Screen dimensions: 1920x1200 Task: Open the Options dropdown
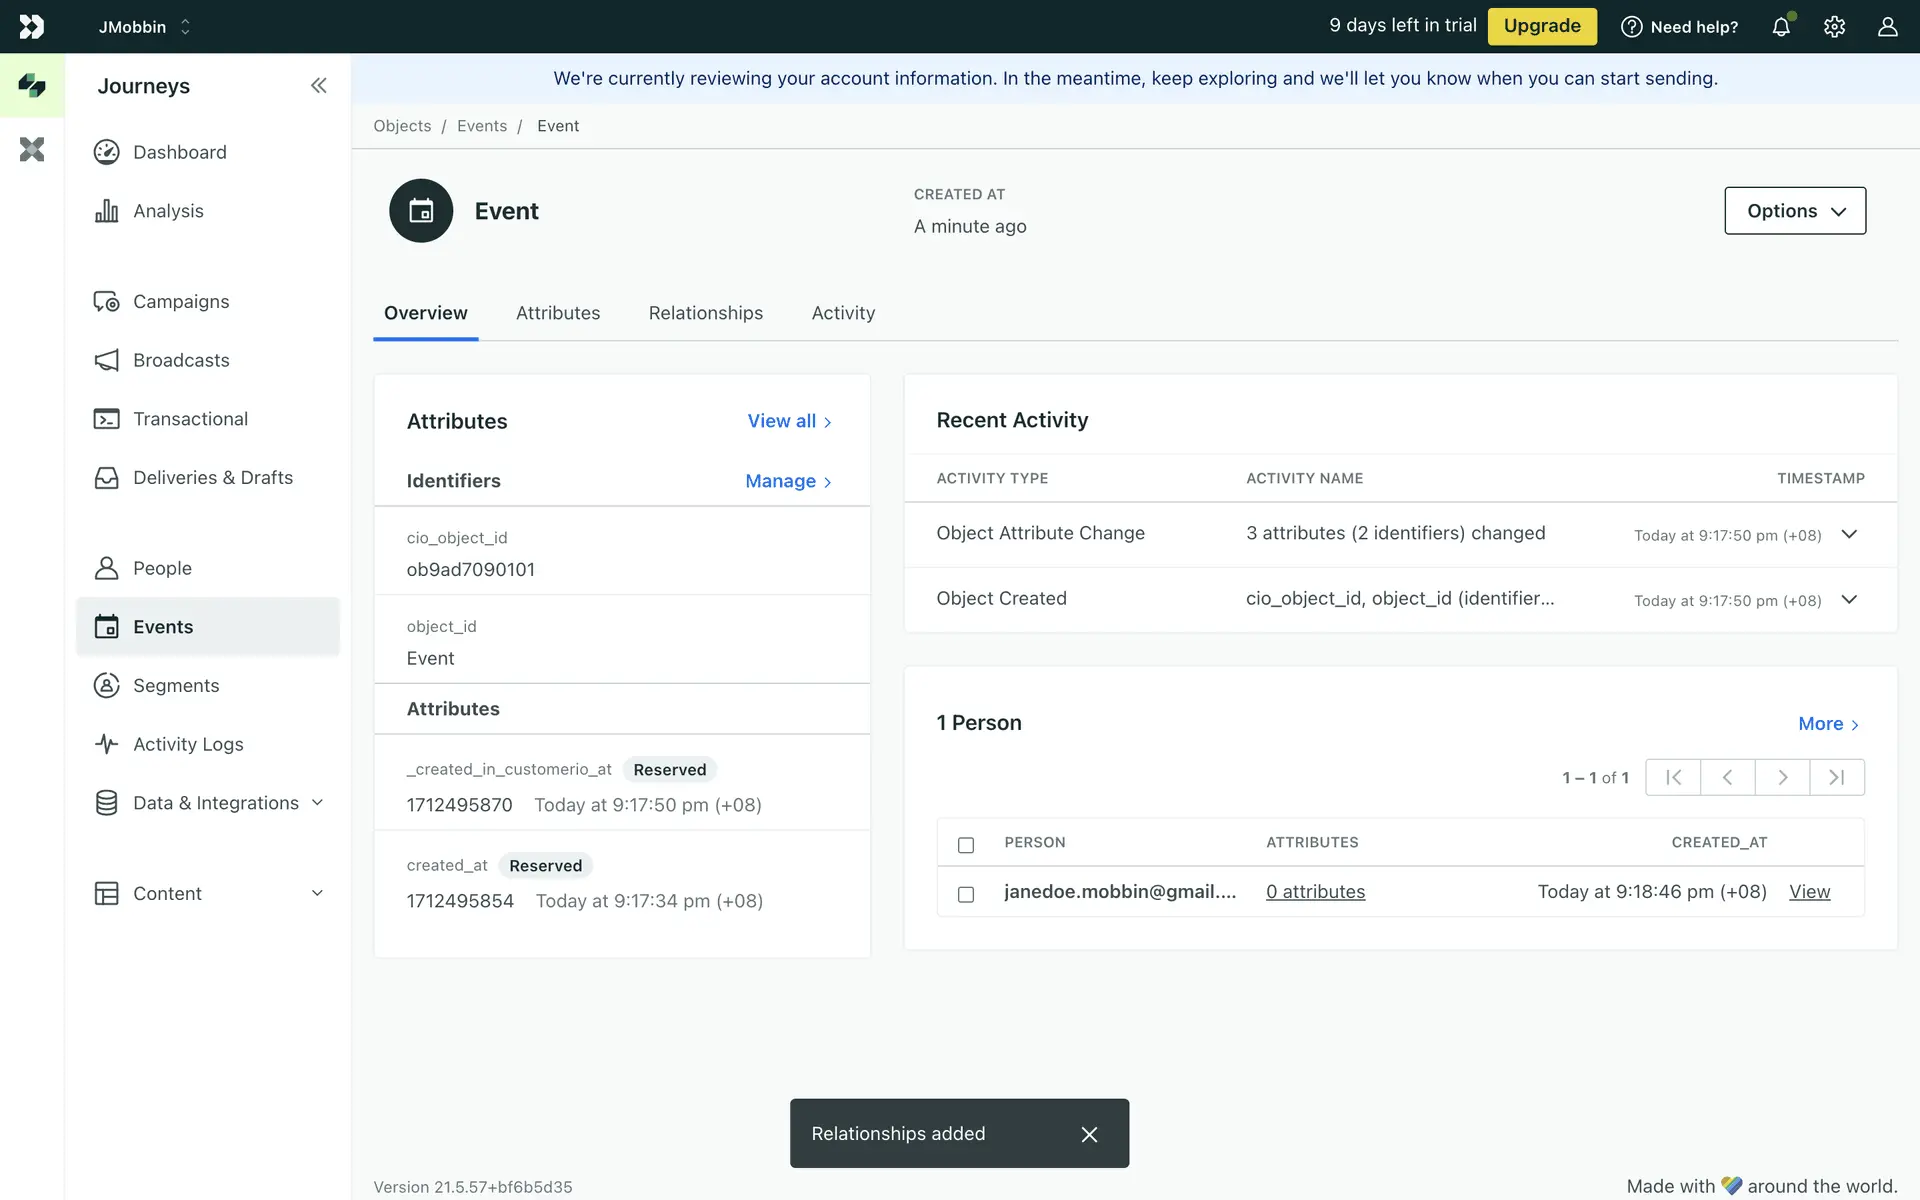pyautogui.click(x=1794, y=211)
